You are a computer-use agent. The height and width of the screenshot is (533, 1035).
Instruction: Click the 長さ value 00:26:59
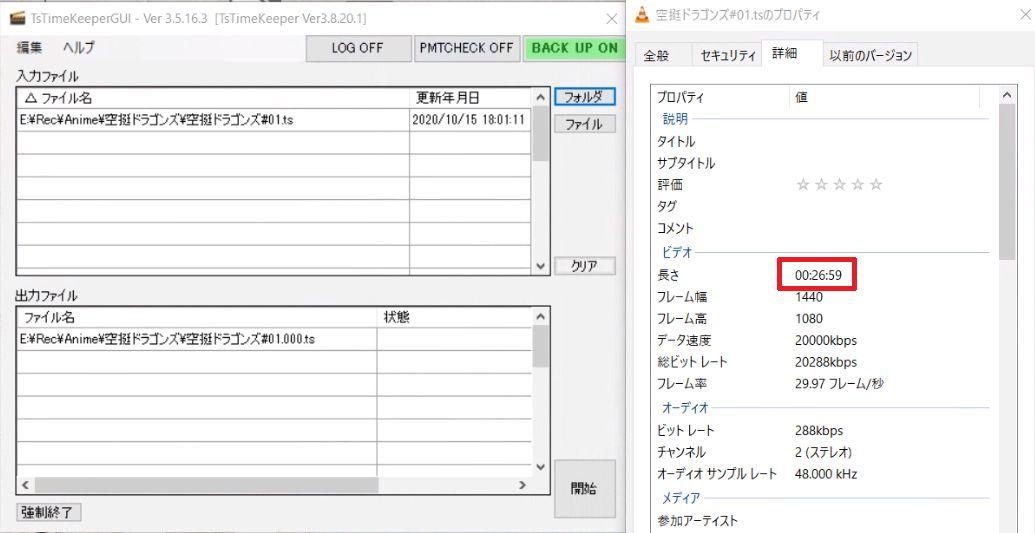pyautogui.click(x=818, y=275)
